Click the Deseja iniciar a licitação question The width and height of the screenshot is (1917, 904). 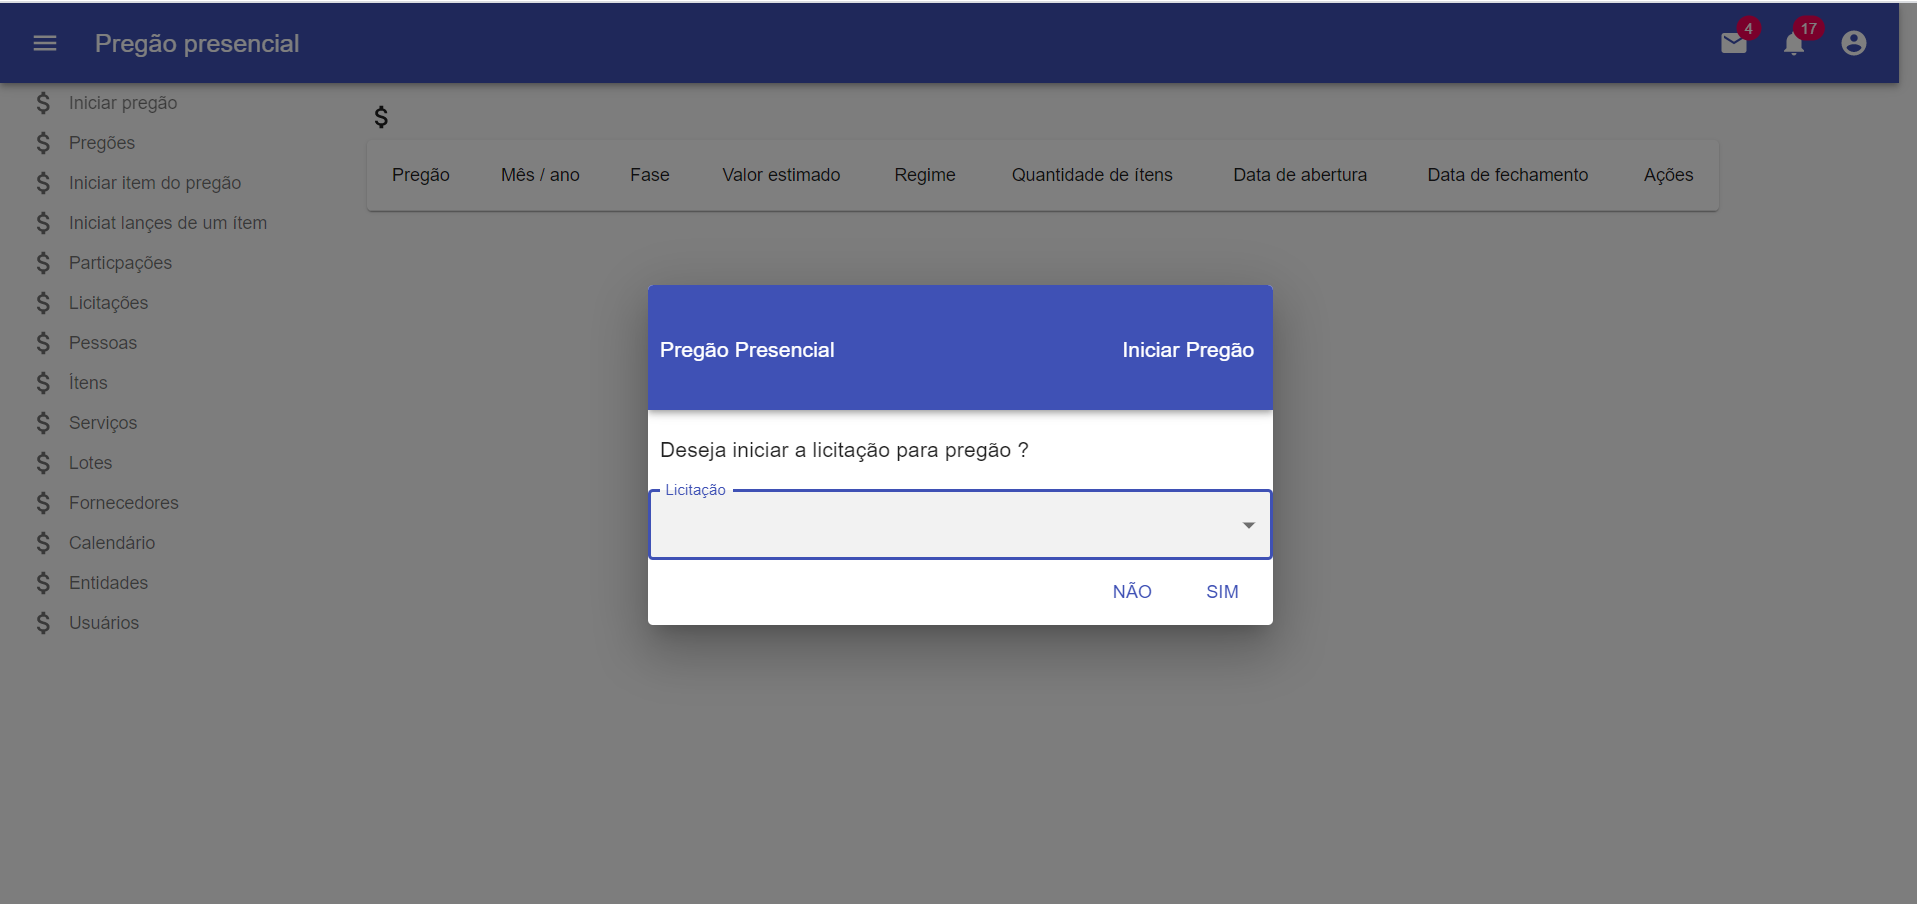pyautogui.click(x=844, y=450)
